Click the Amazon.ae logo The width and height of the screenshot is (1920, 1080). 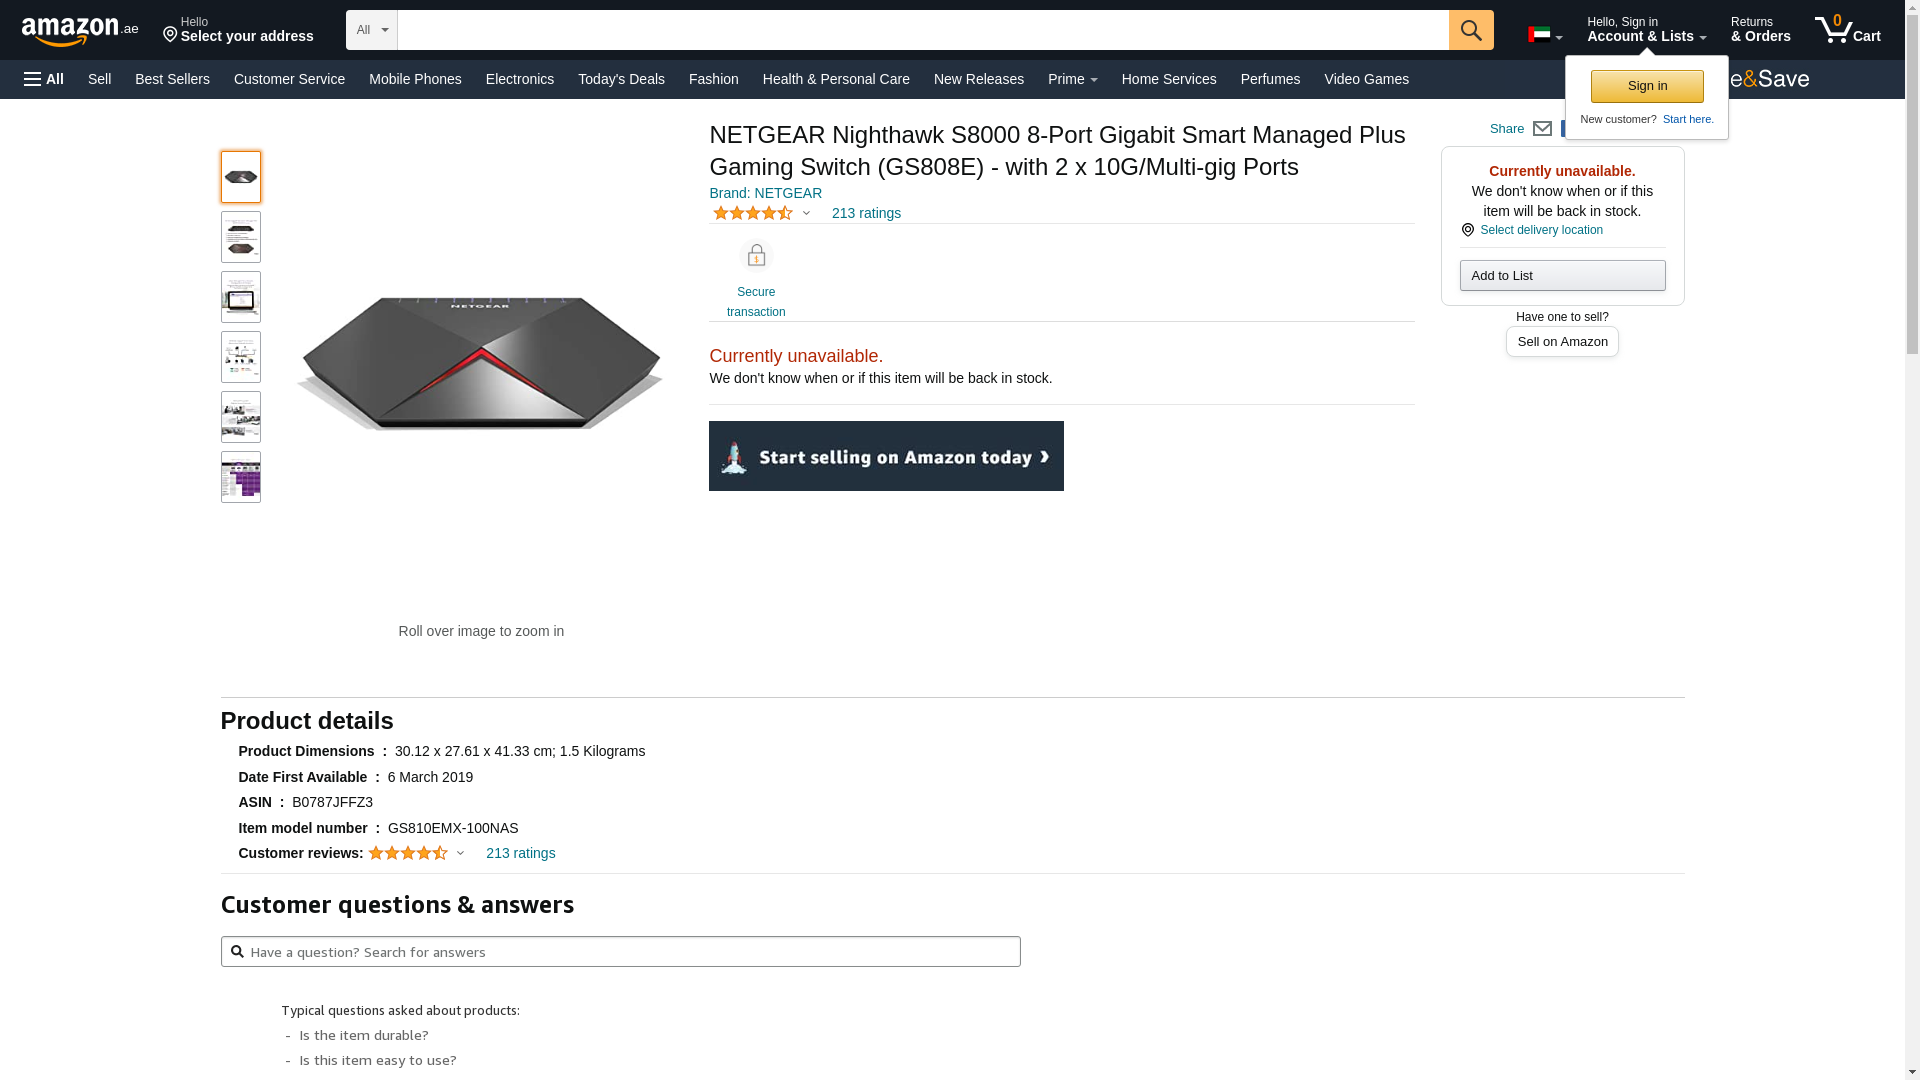80,31
